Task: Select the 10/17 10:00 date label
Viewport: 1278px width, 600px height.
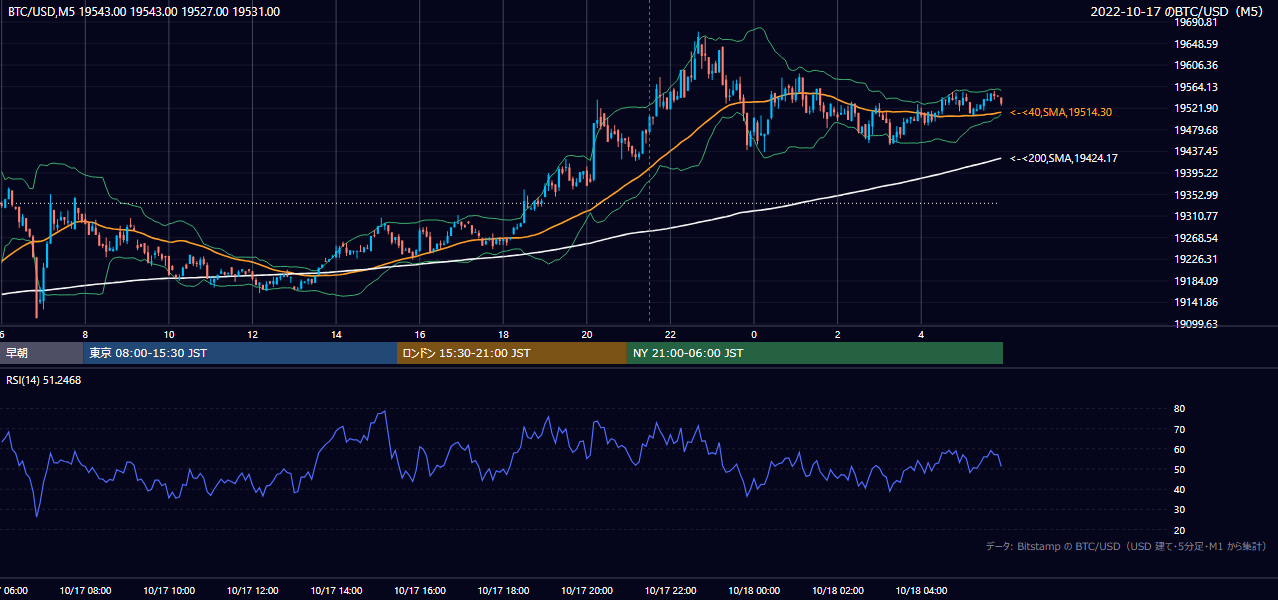Action: [x=169, y=591]
